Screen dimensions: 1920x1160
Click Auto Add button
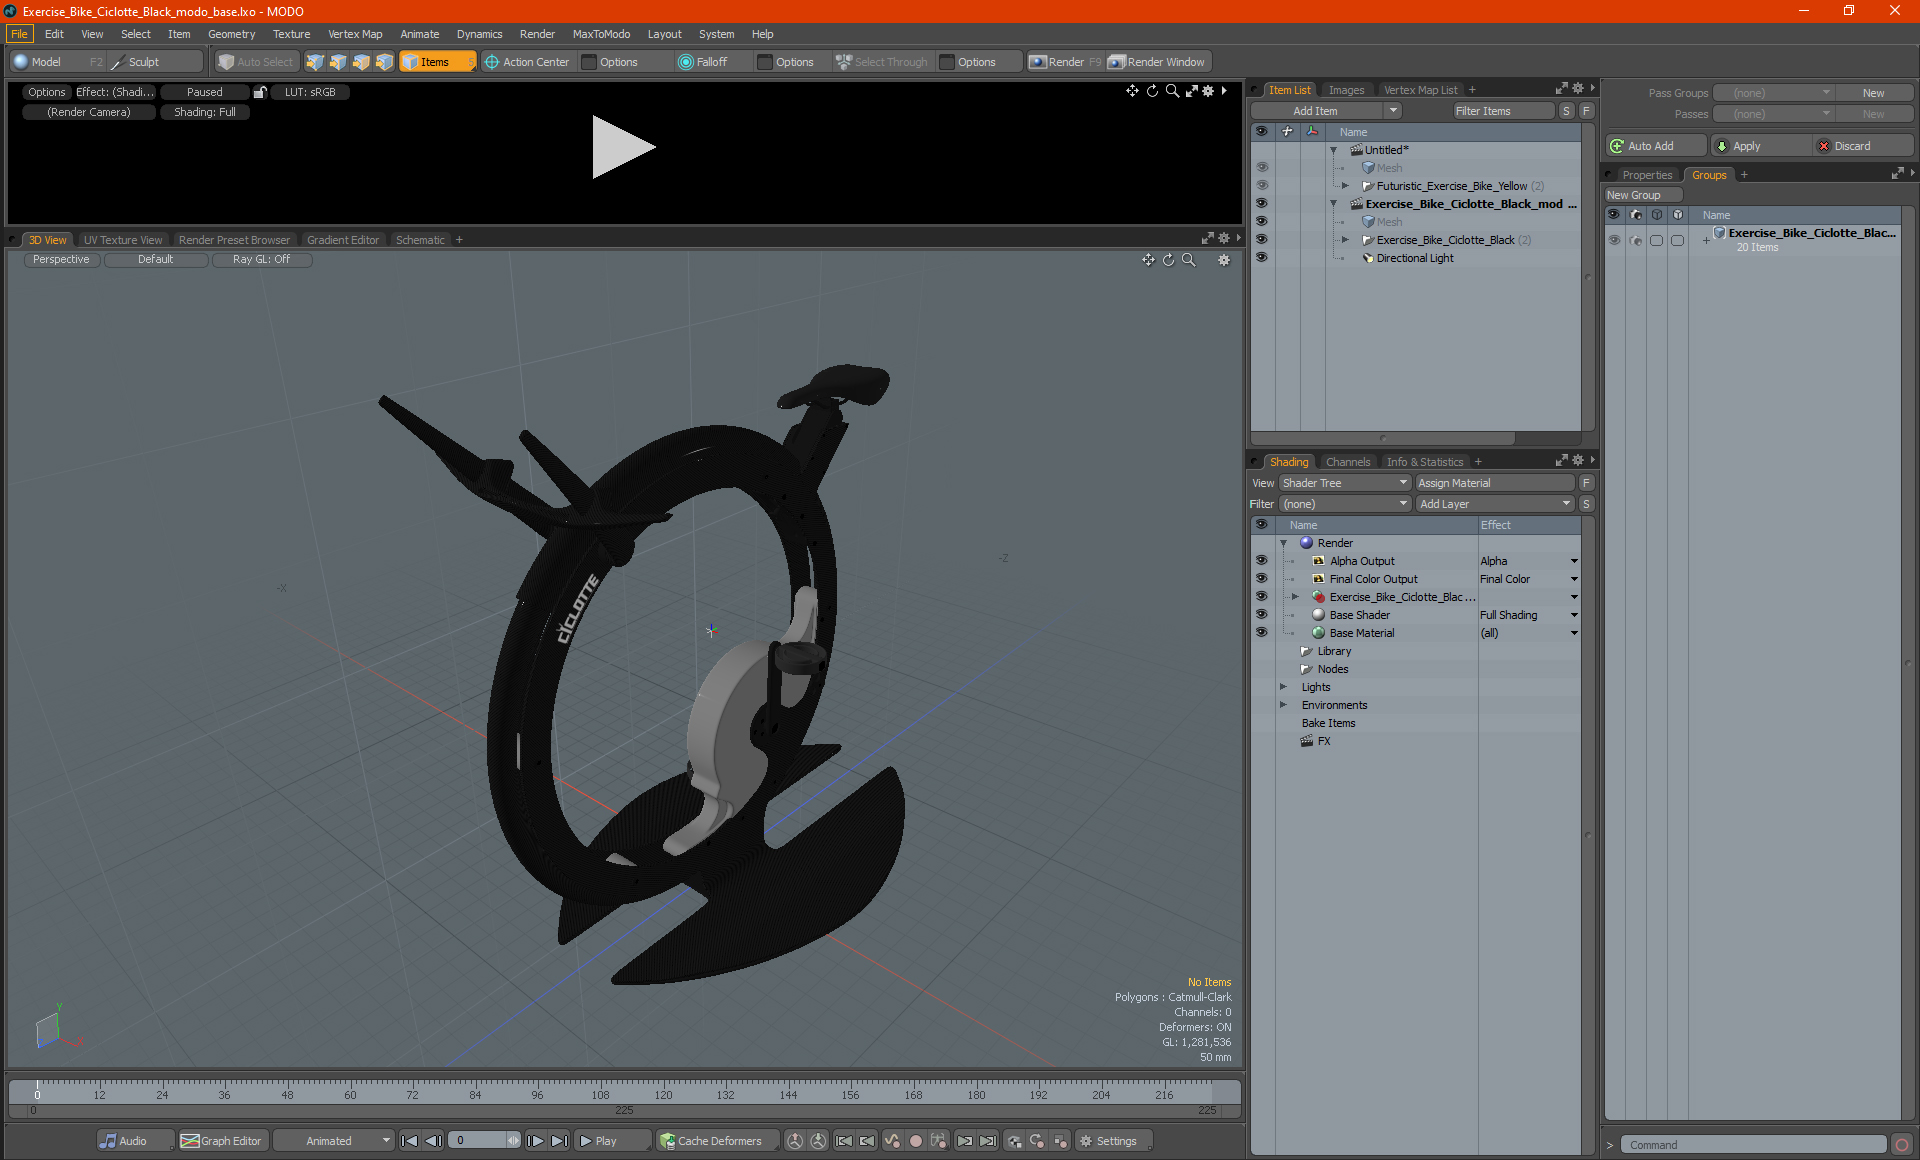(x=1655, y=146)
